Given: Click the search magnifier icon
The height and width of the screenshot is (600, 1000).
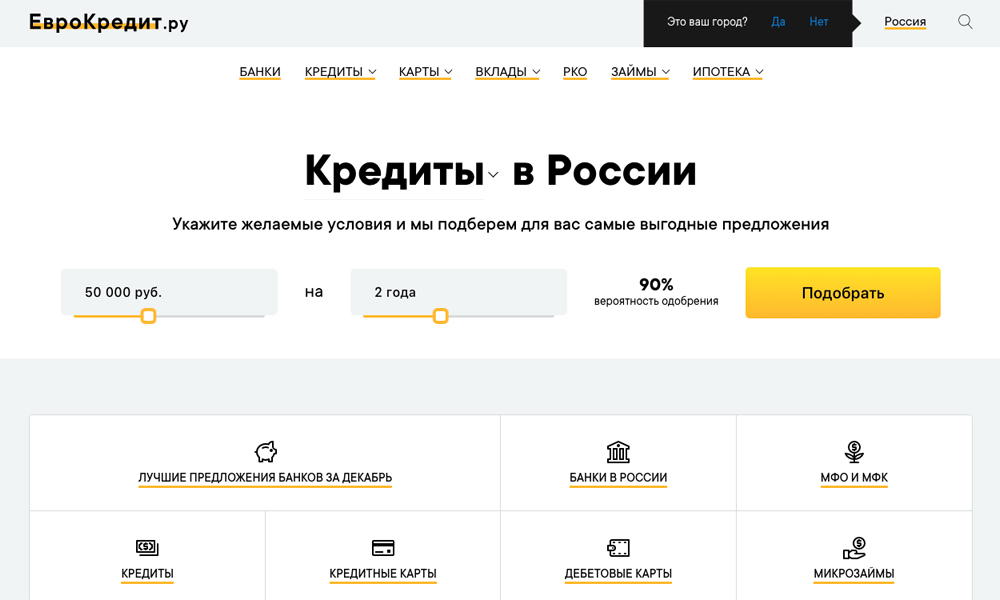Looking at the screenshot, I should point(965,22).
